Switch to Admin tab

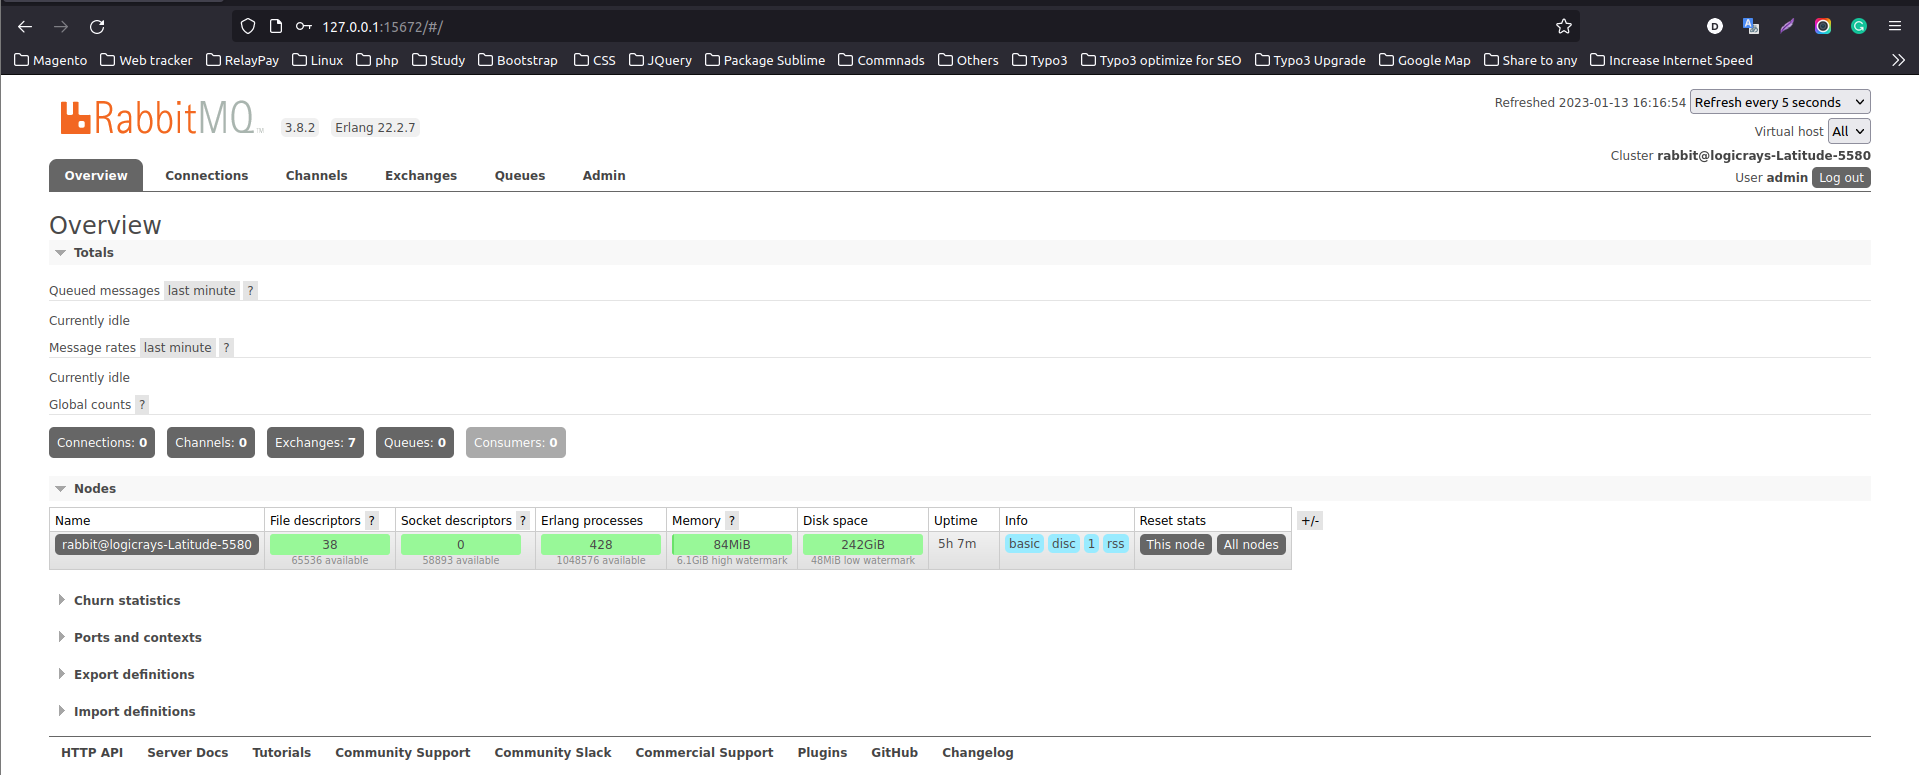tap(604, 175)
